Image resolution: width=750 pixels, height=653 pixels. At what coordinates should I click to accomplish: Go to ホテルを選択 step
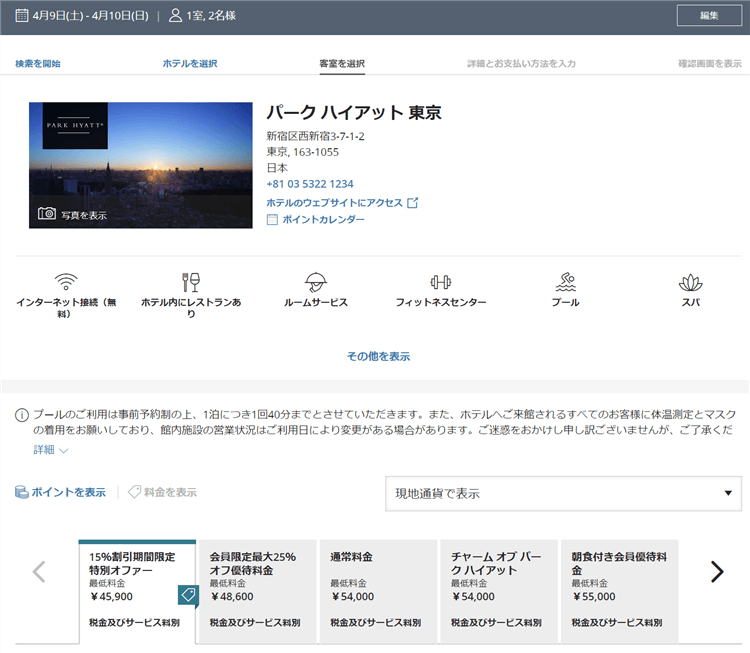tap(190, 63)
